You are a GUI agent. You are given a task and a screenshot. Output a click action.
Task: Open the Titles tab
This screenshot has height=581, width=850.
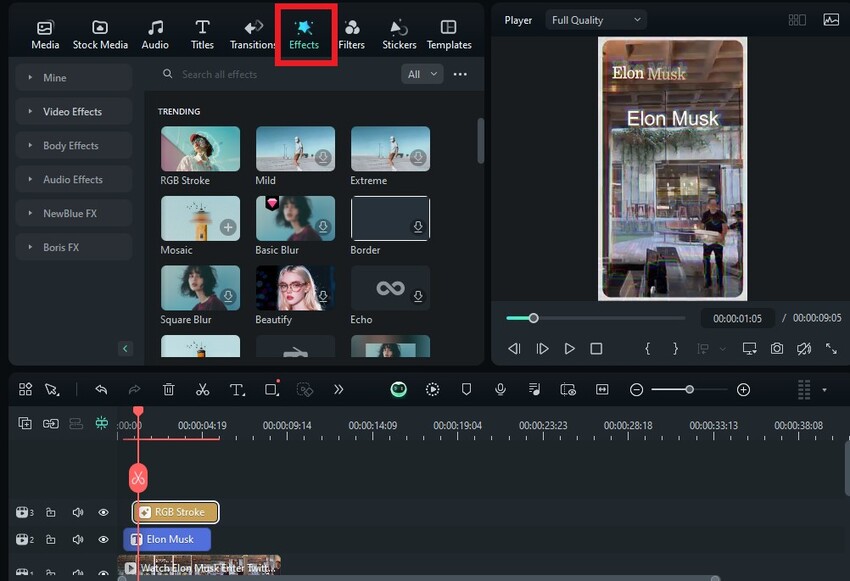pos(202,35)
